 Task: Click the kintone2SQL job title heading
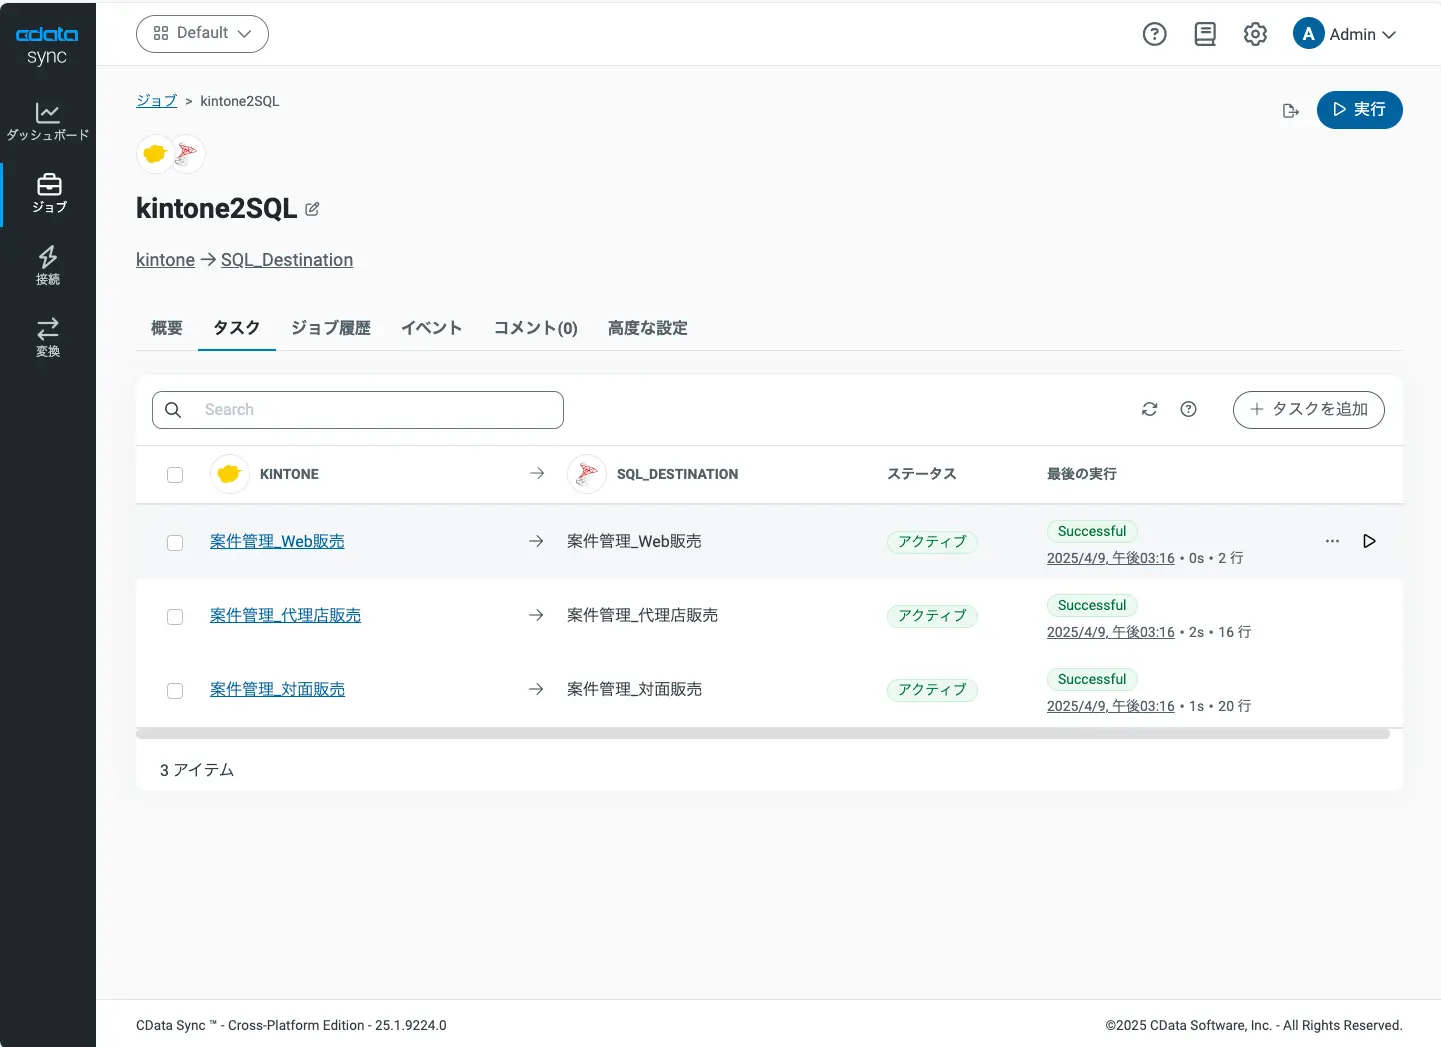point(216,208)
